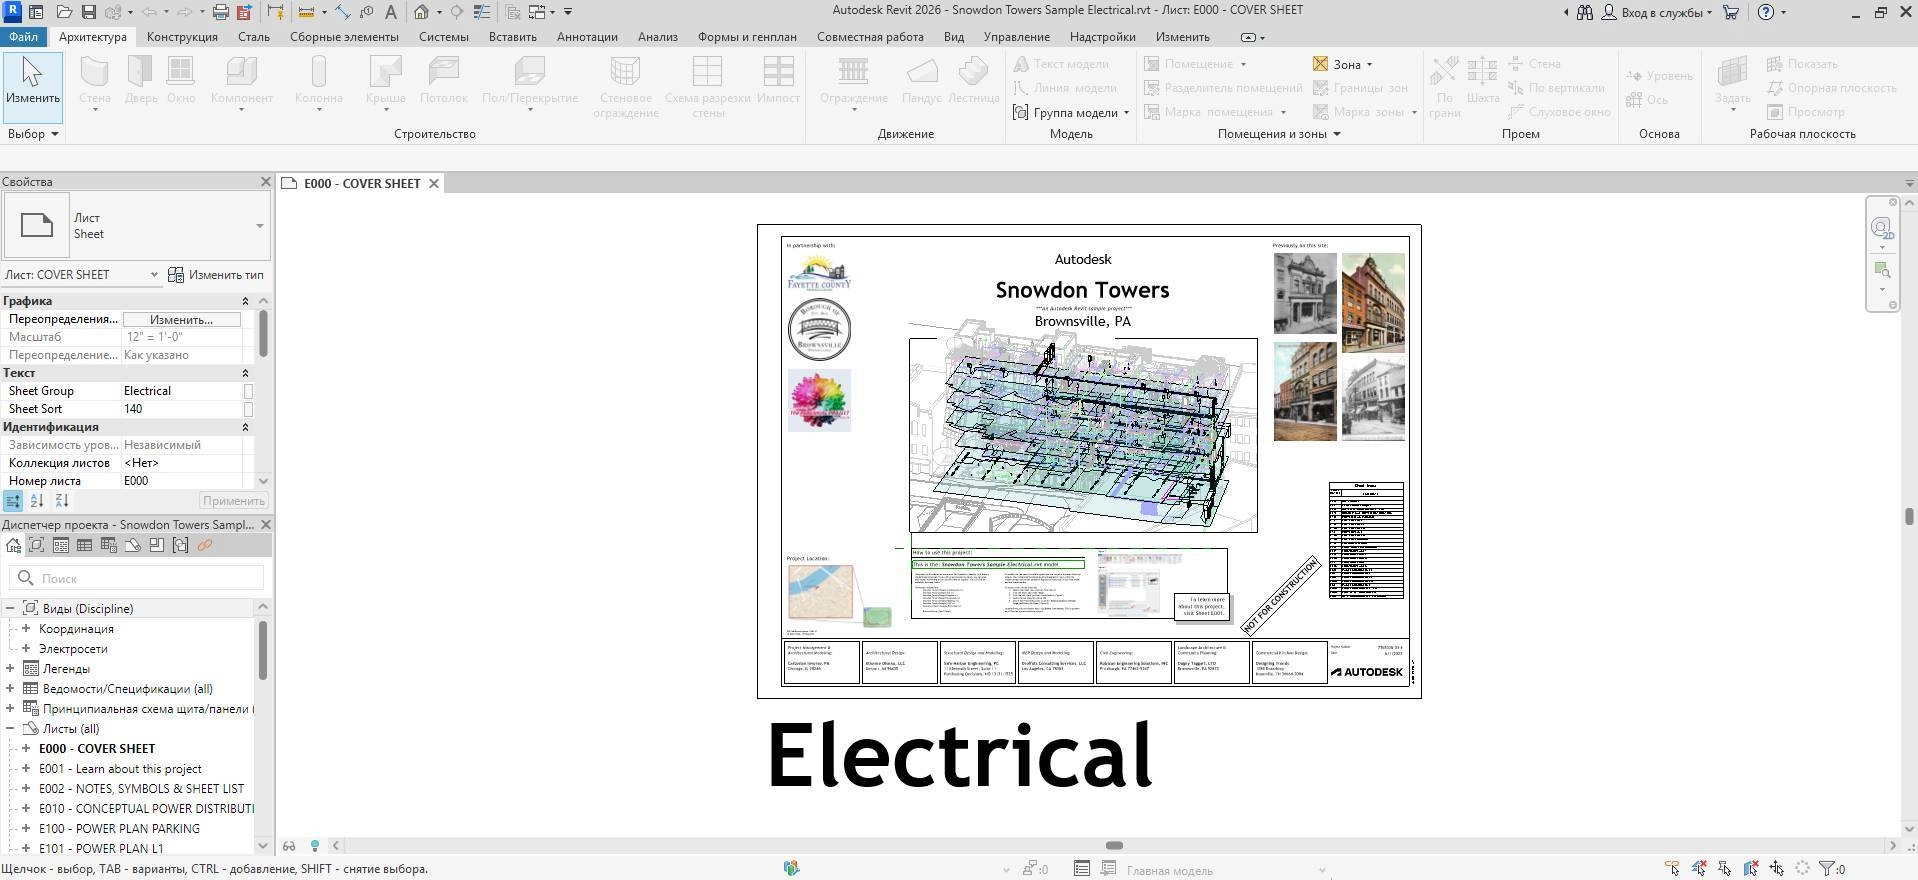Open sheet 'E001 - Learn about this project'
Screen dimensions: 1918x880
pos(120,769)
